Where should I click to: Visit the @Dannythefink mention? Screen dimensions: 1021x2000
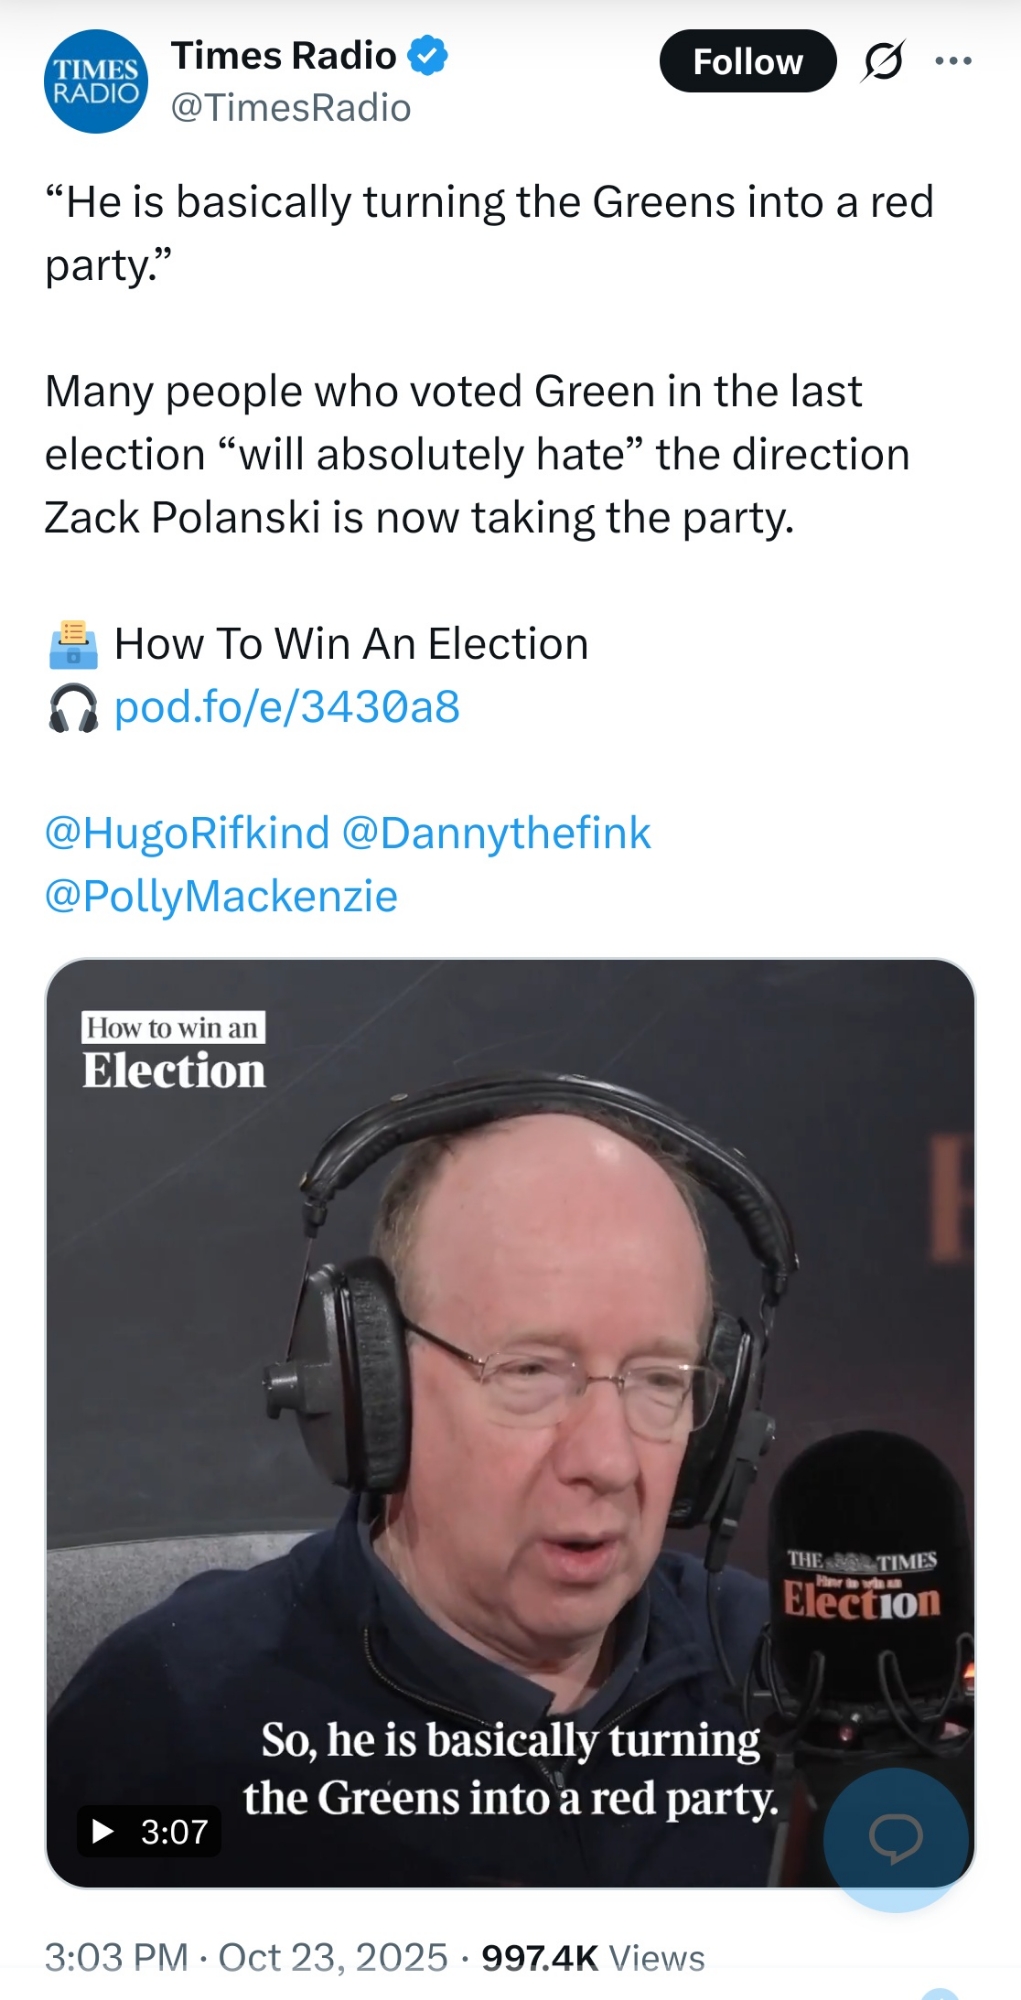(497, 833)
